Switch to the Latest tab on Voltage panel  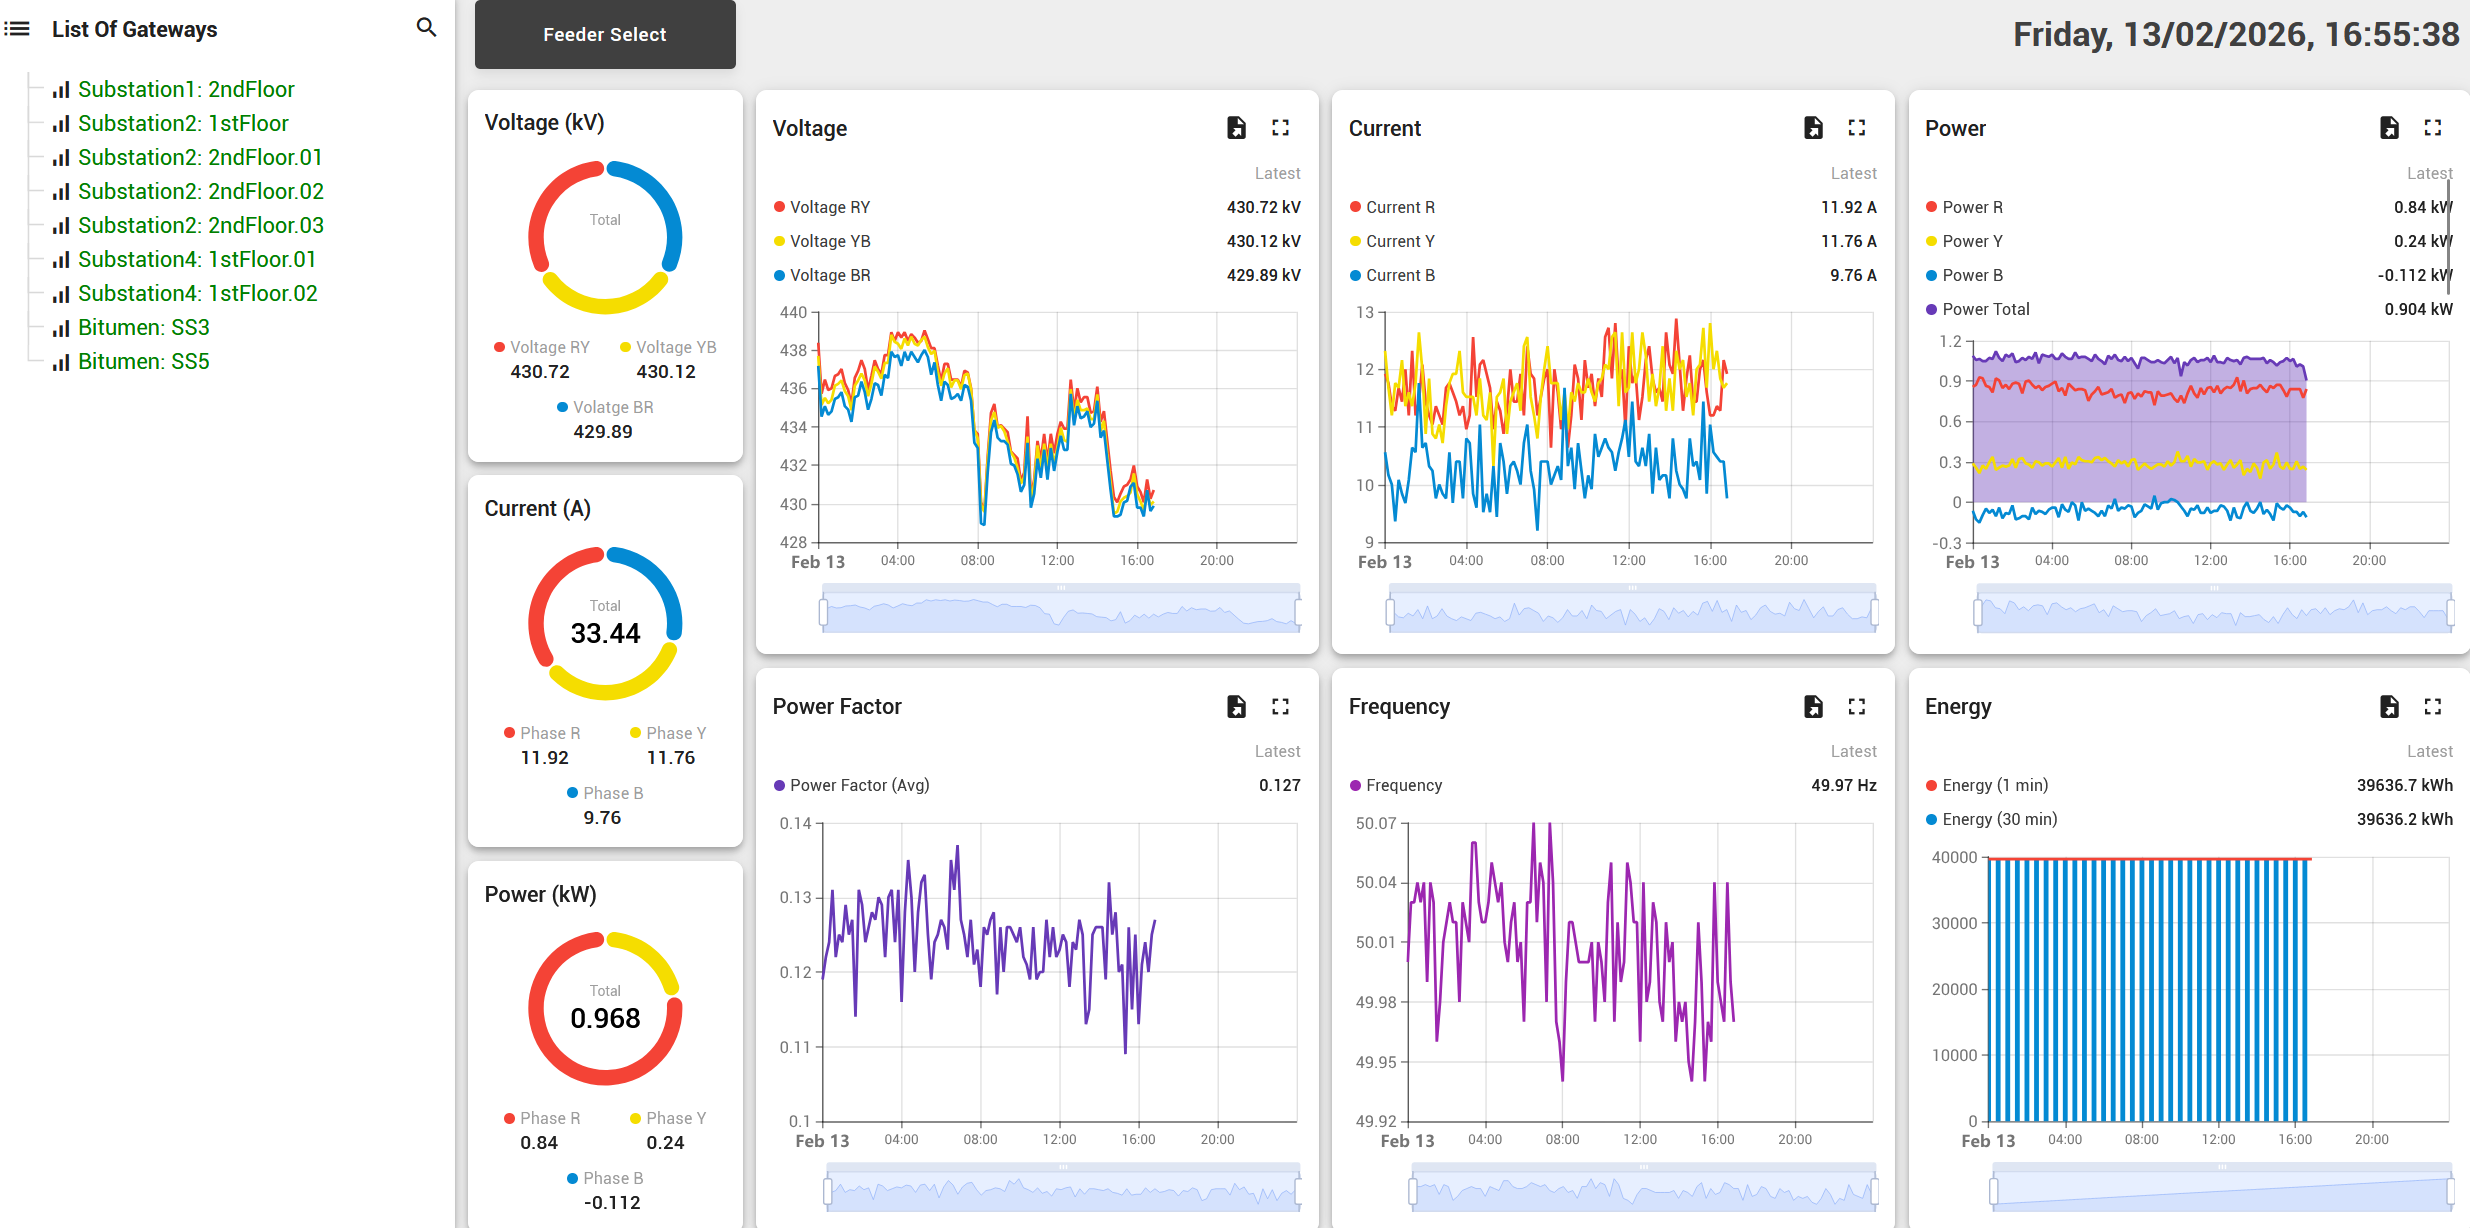point(1278,173)
